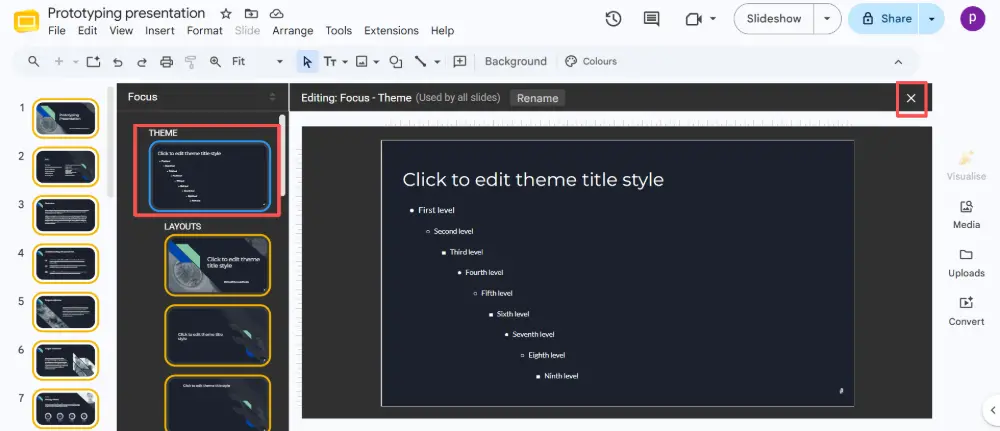
Task: Rename the Focus theme
Action: pos(537,98)
